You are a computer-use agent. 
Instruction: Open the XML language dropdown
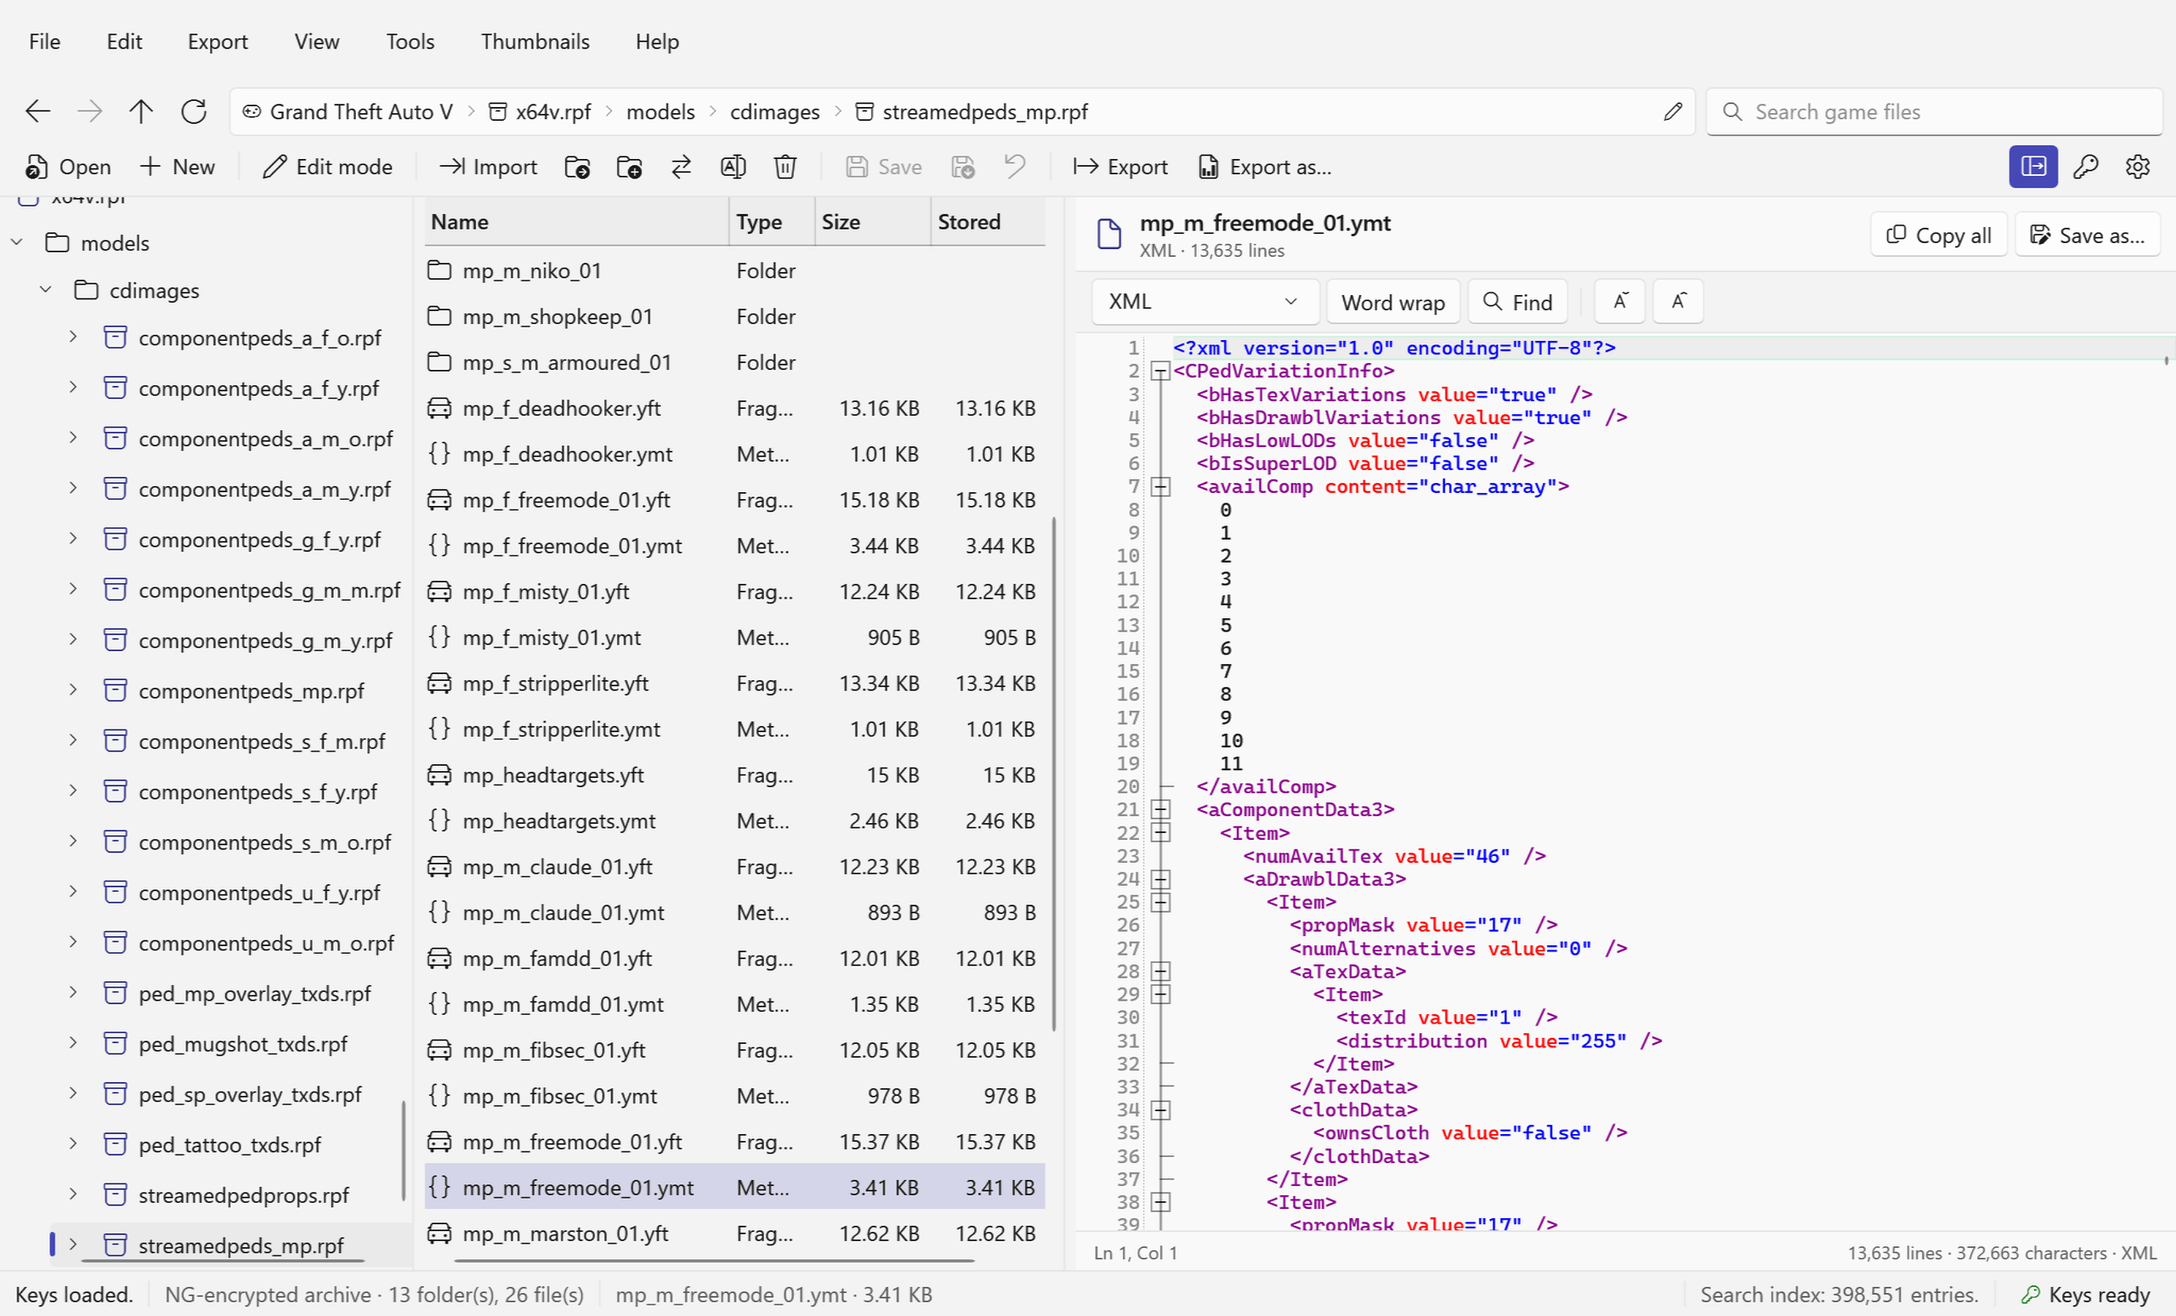click(x=1204, y=301)
